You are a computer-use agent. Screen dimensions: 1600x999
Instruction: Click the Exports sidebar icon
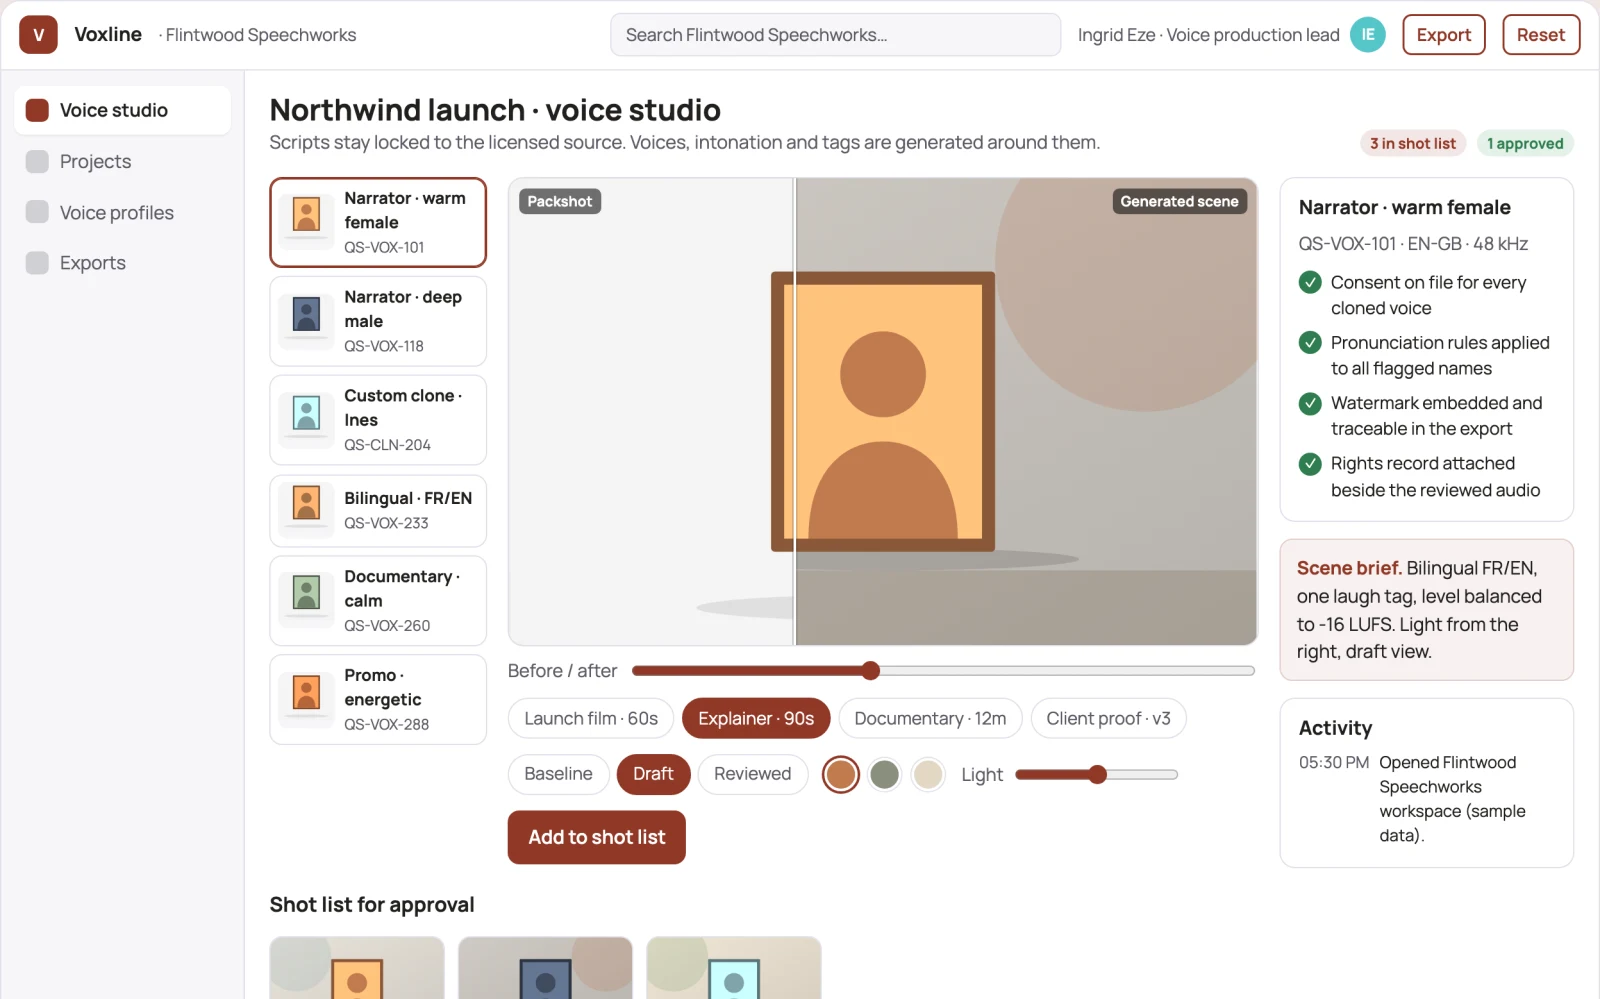pos(37,263)
